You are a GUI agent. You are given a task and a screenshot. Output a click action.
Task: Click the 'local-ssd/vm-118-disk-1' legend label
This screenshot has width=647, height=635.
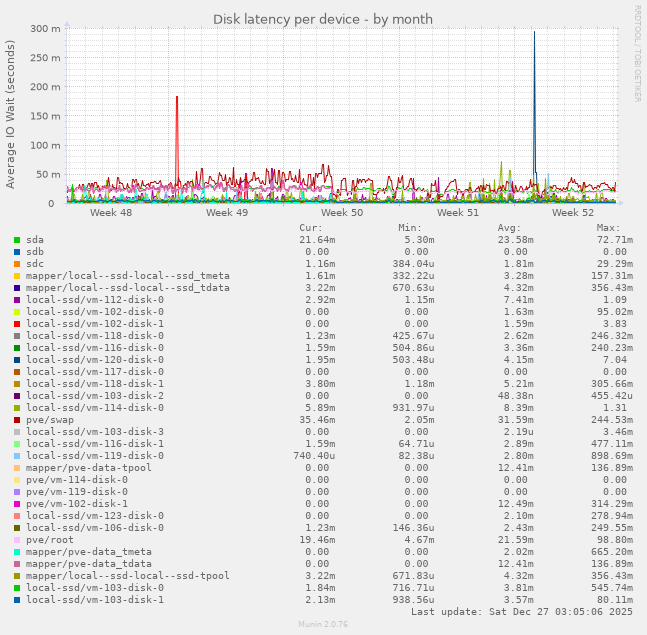[95, 384]
